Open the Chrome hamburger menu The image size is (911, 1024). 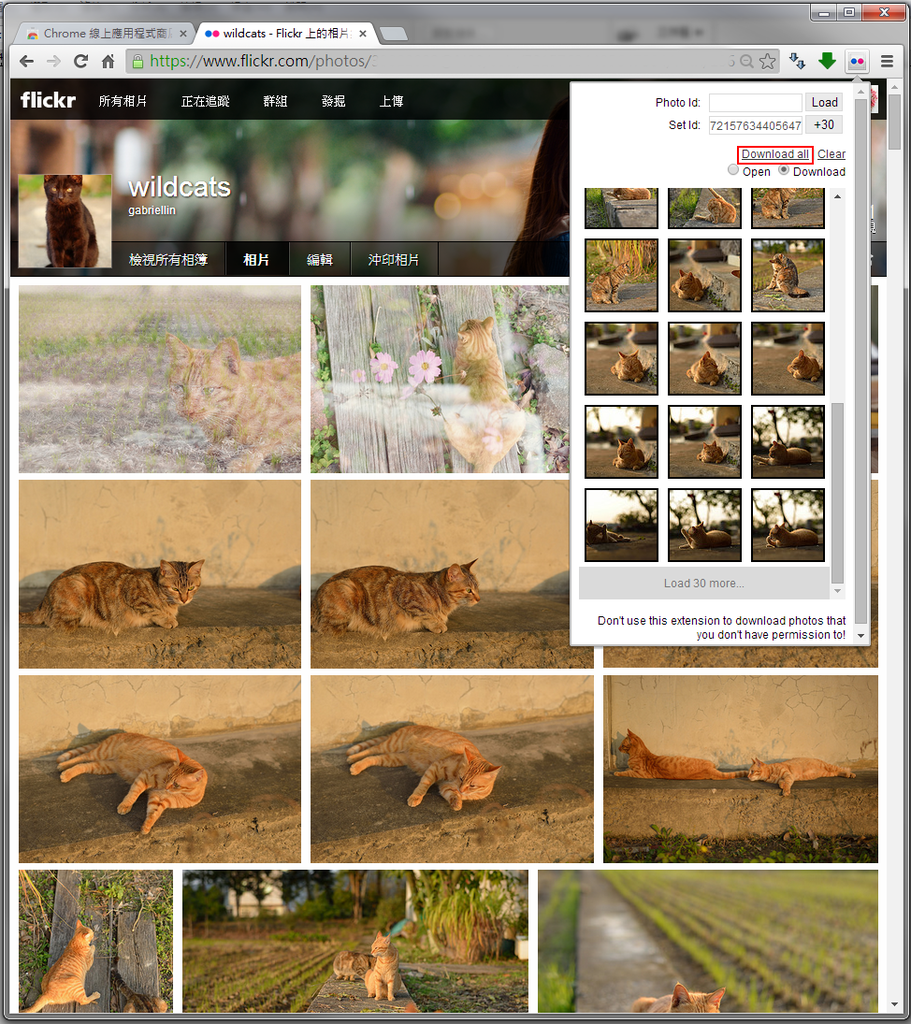pyautogui.click(x=887, y=61)
